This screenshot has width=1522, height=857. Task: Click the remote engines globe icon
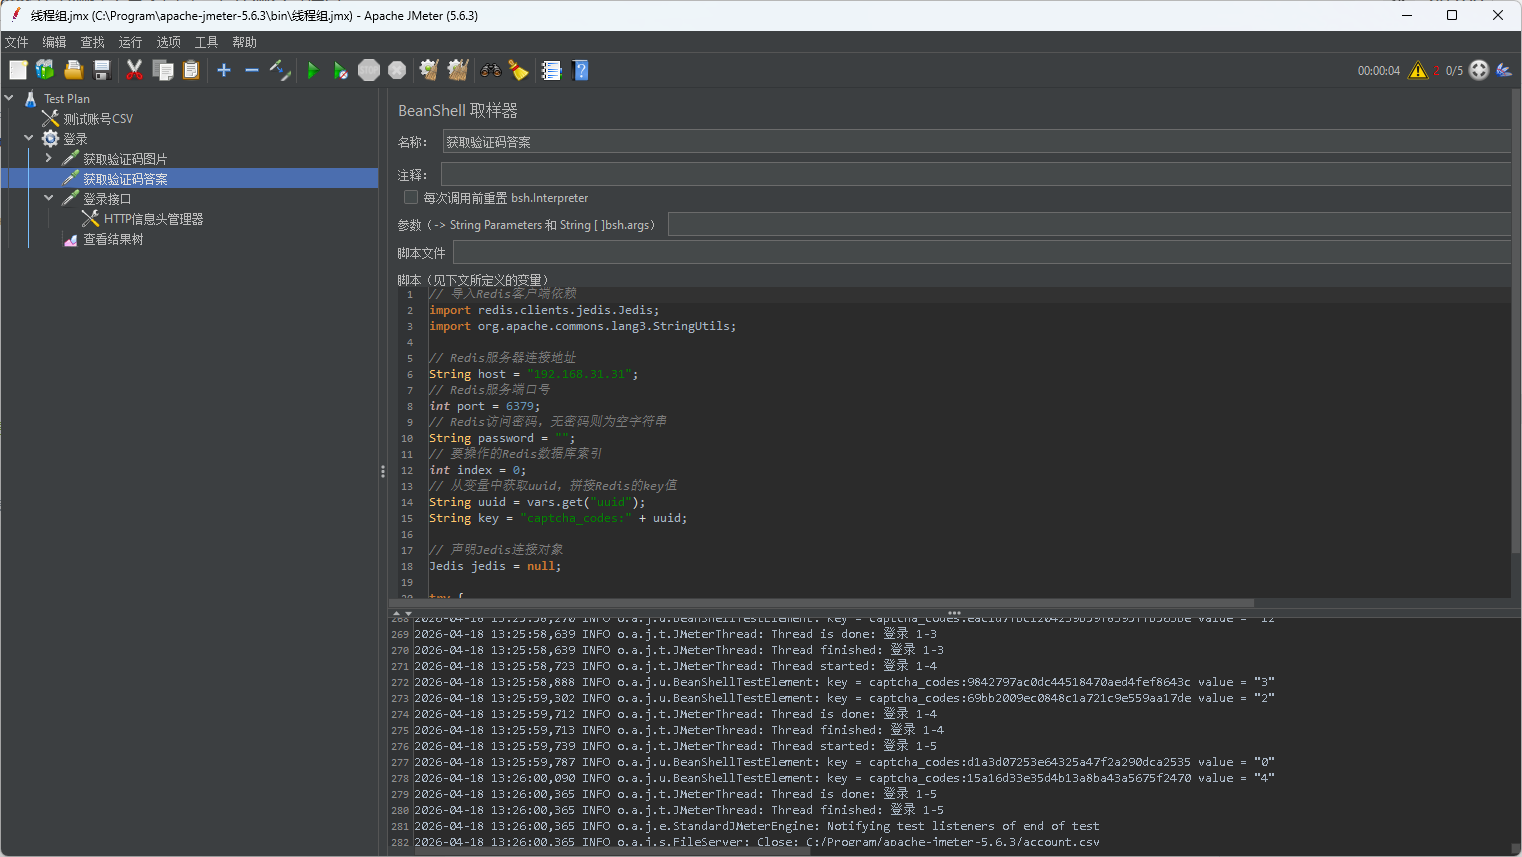pyautogui.click(x=1479, y=70)
